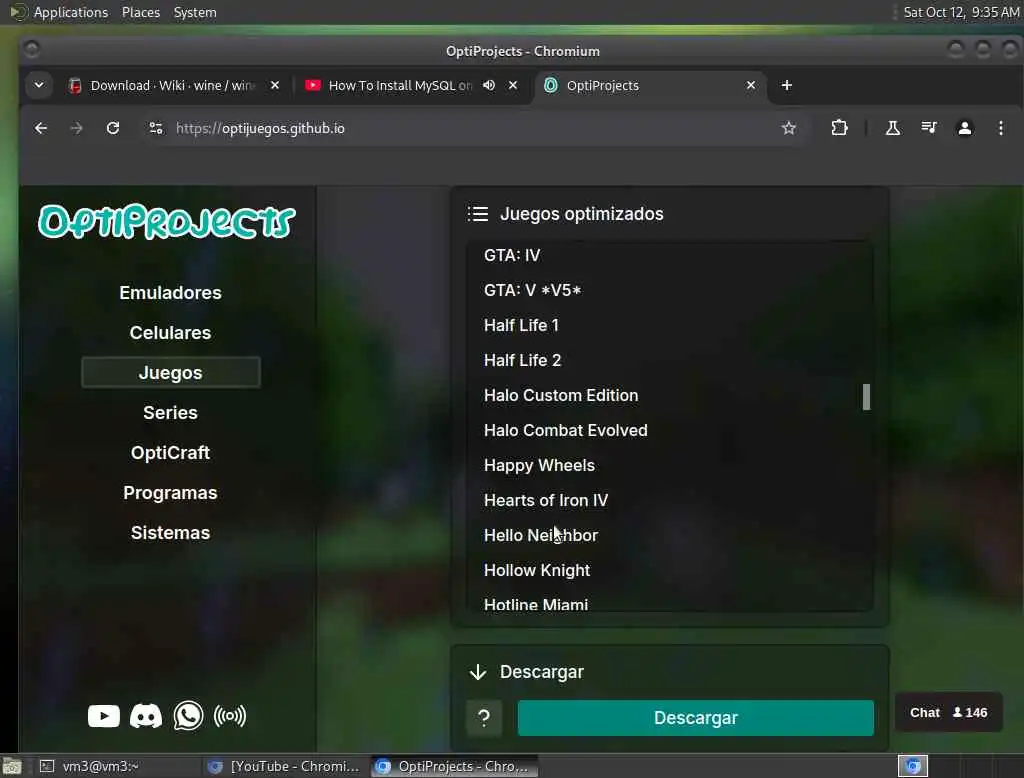
Task: Reload the OptiProjects page
Action: (x=113, y=128)
